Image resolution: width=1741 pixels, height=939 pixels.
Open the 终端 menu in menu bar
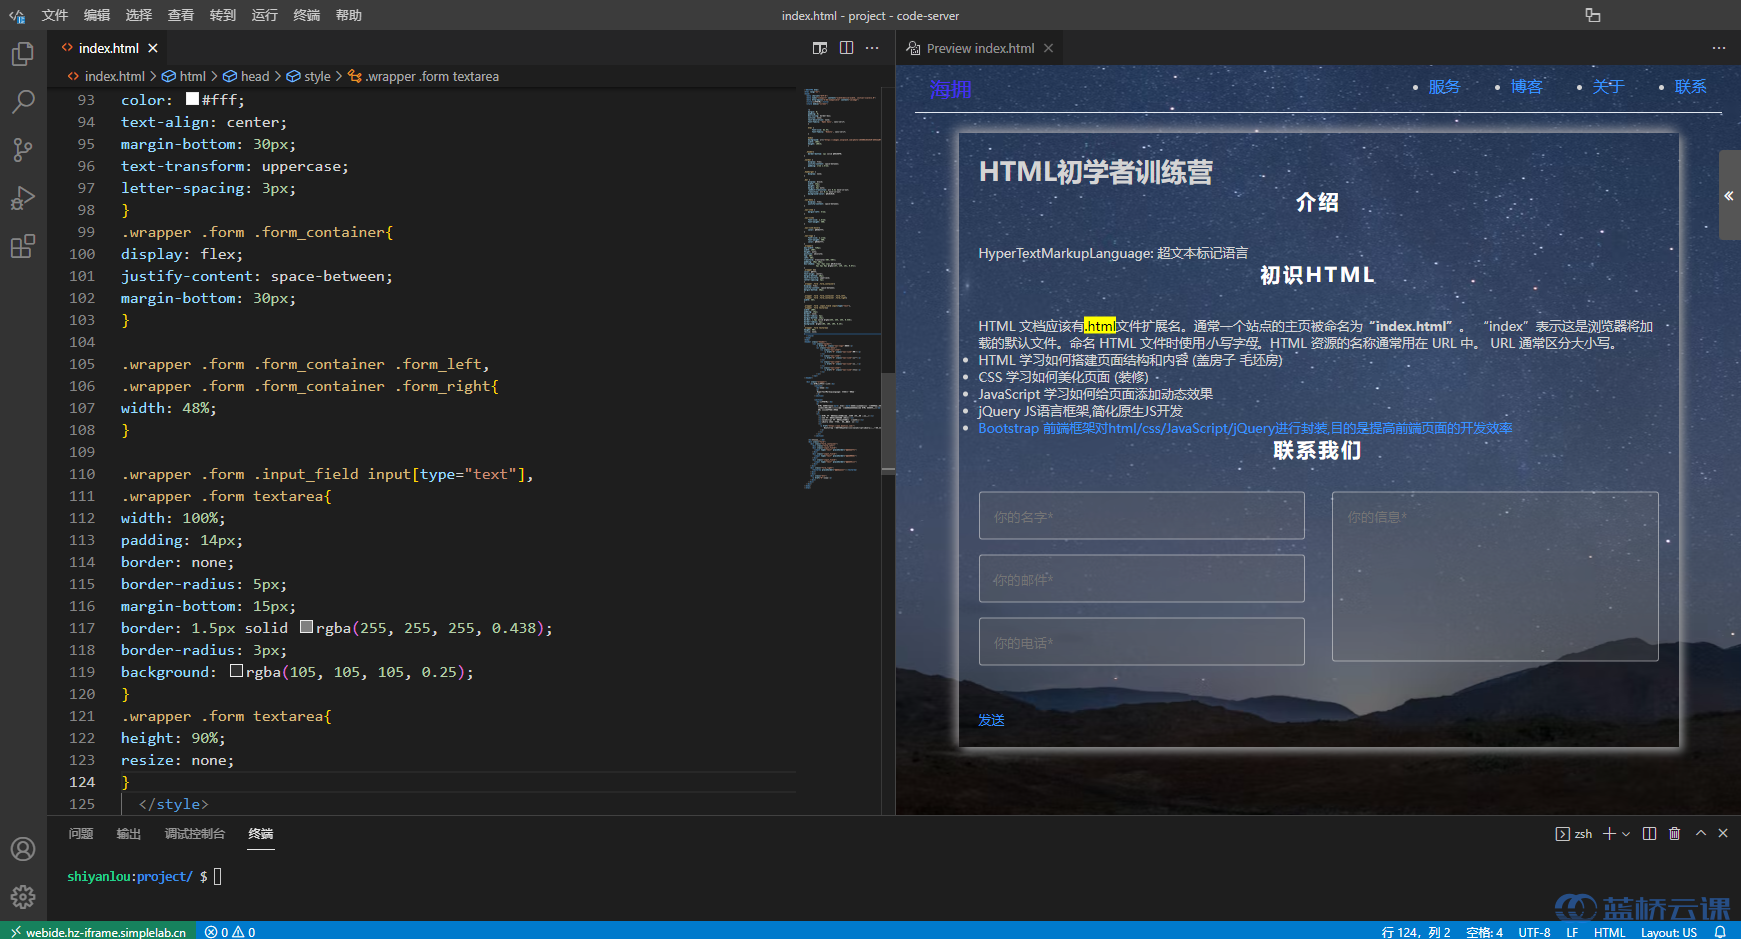[307, 15]
